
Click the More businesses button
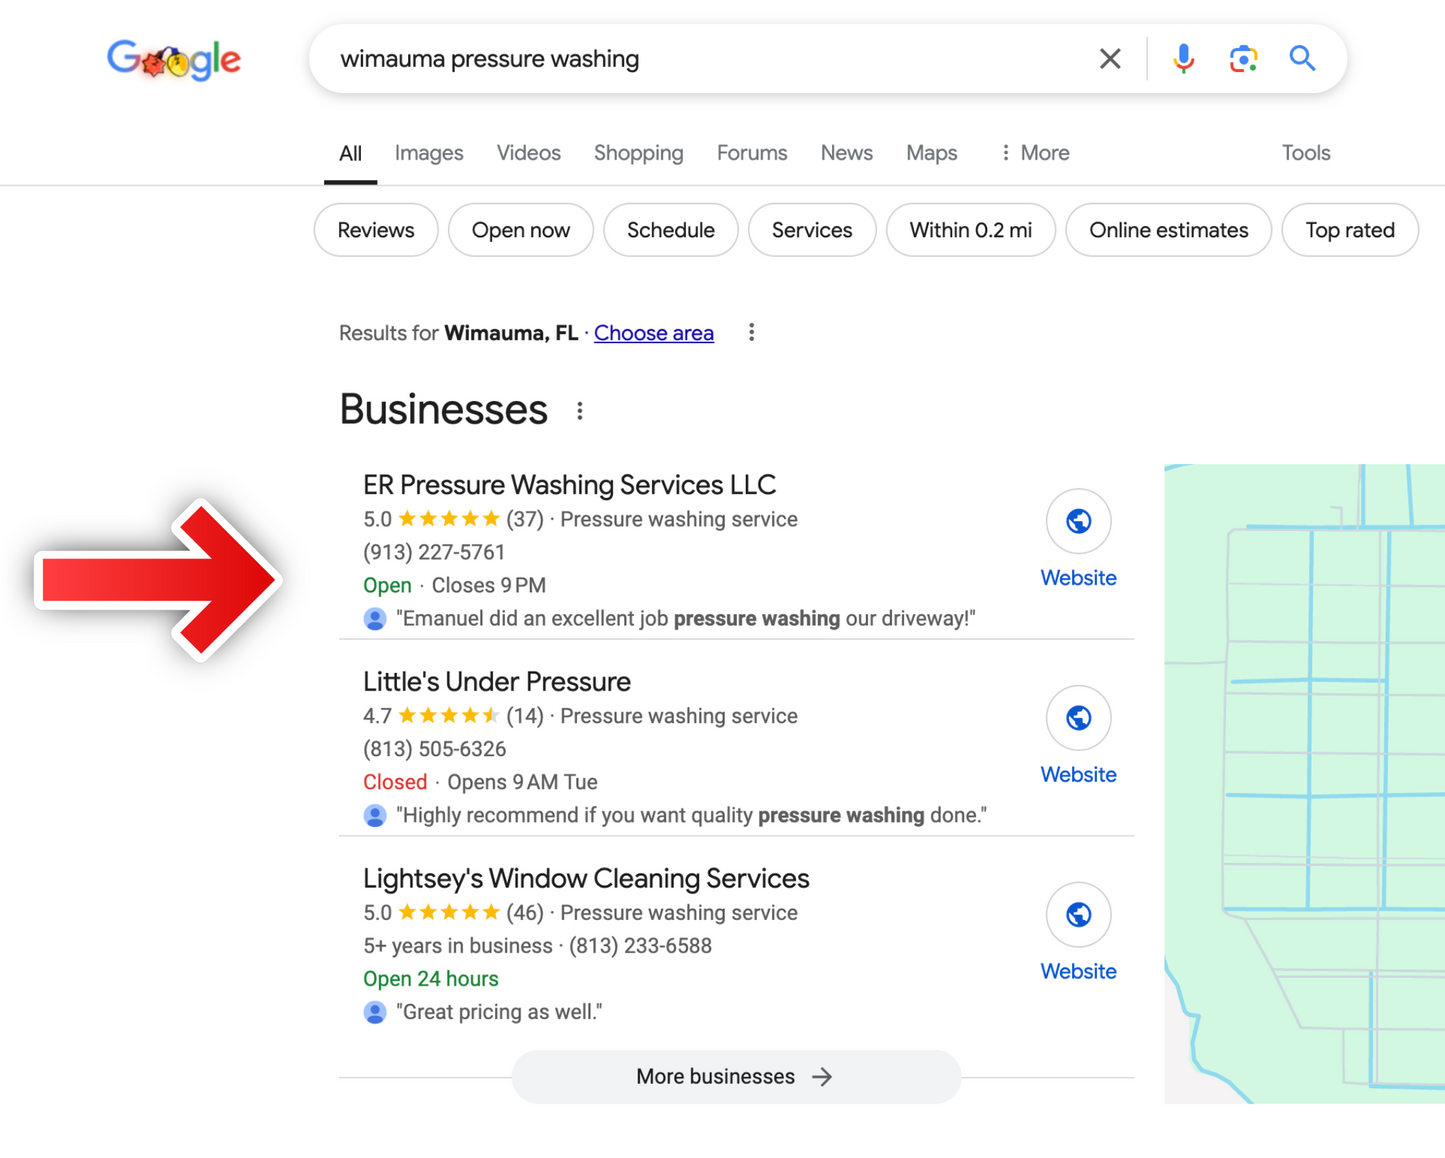point(736,1076)
